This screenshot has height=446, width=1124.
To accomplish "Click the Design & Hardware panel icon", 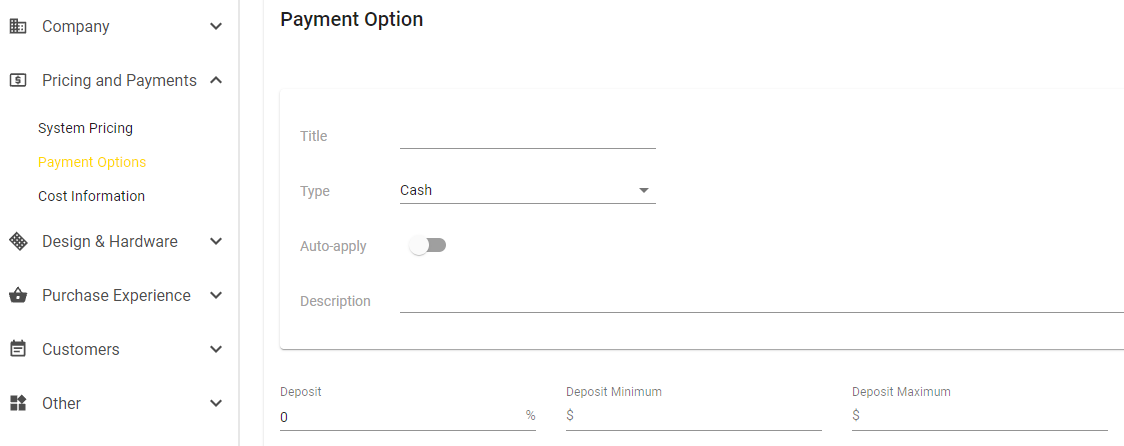I will (18, 242).
